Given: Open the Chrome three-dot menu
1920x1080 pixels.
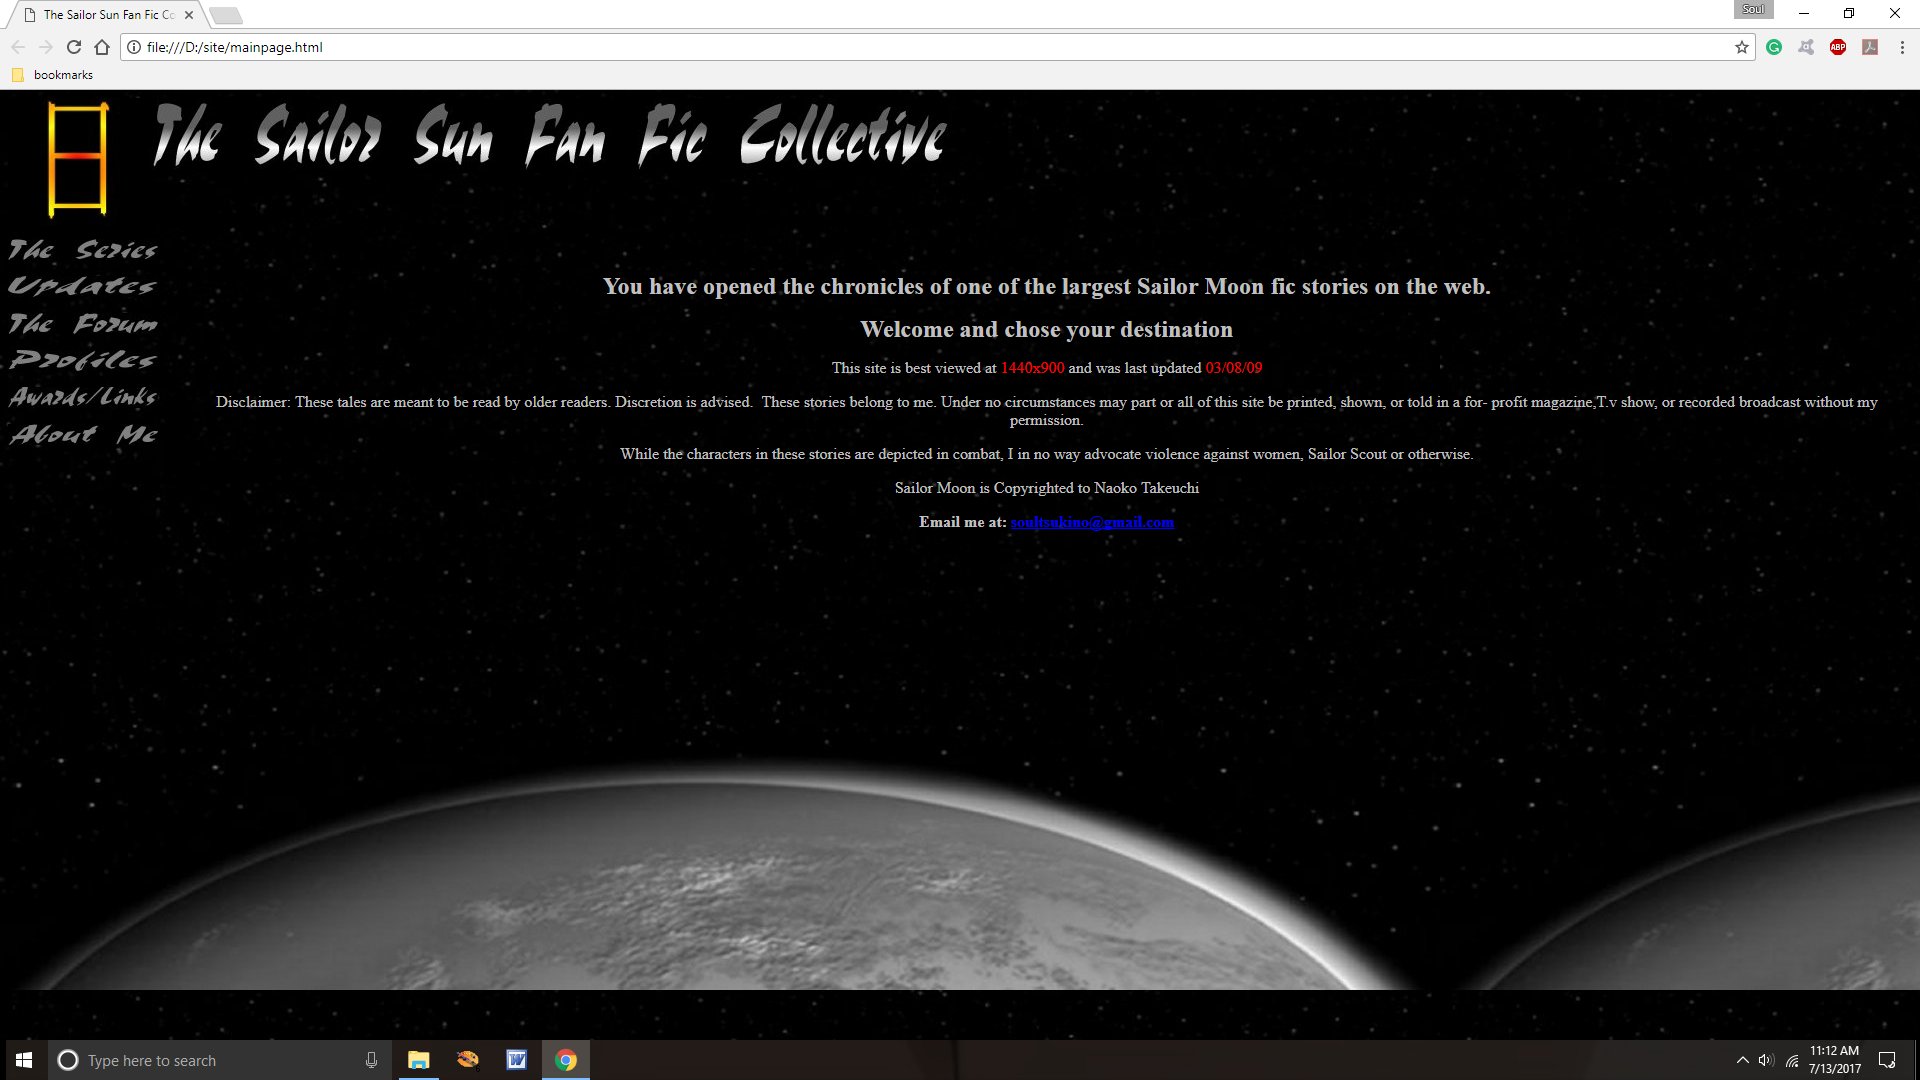Looking at the screenshot, I should (x=1902, y=47).
